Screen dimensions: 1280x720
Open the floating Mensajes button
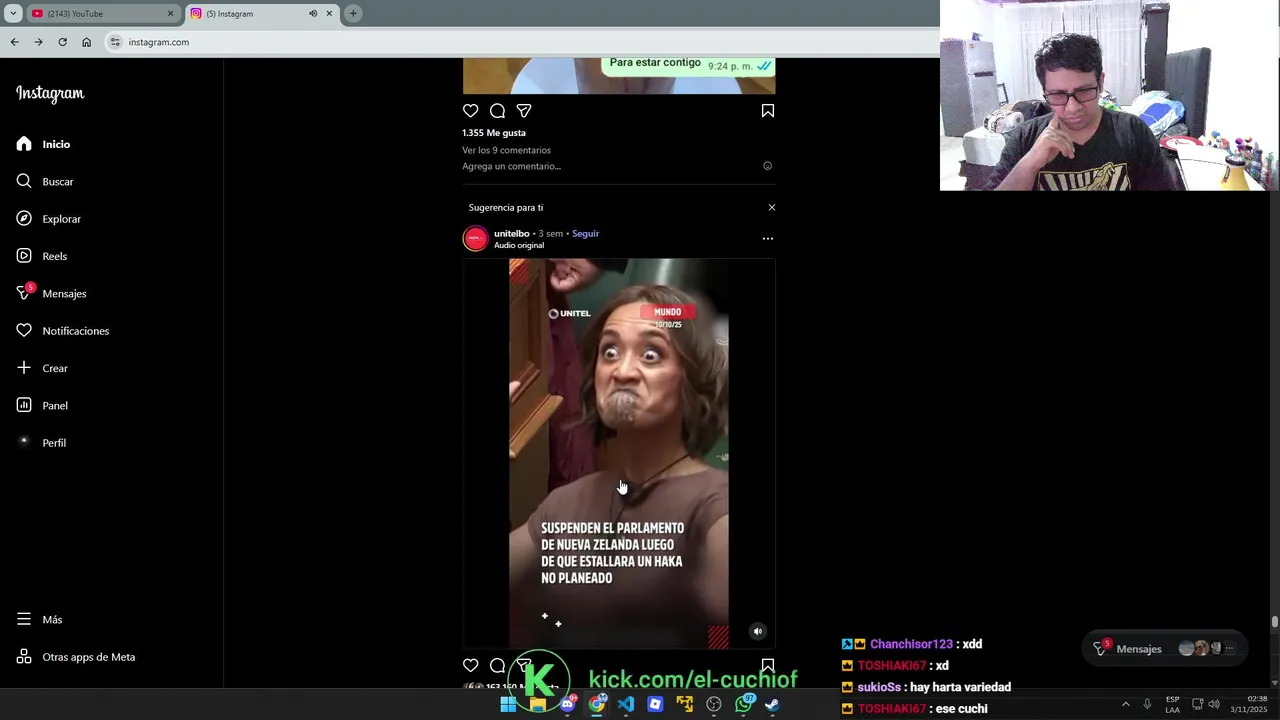[1165, 649]
